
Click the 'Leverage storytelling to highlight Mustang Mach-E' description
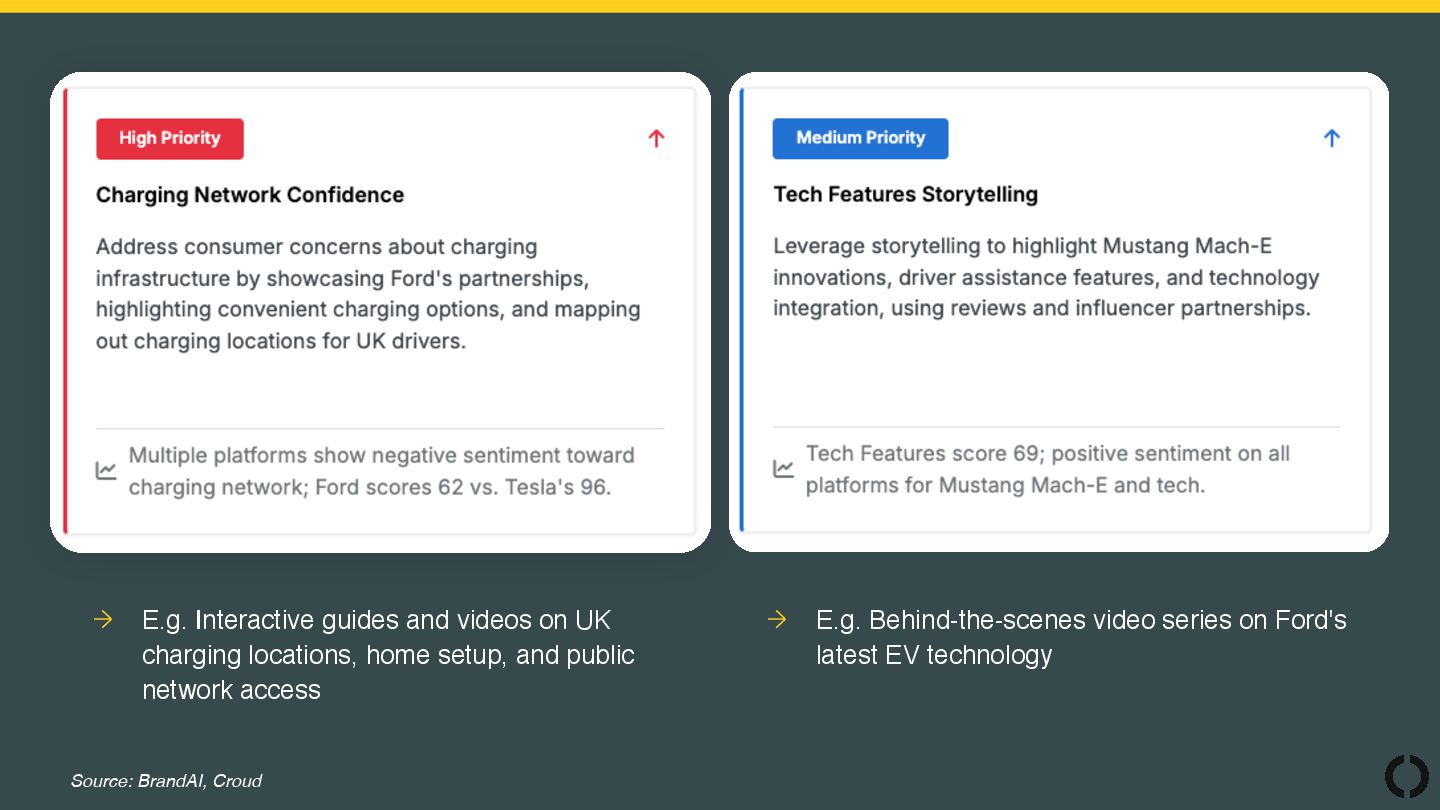tap(1046, 277)
